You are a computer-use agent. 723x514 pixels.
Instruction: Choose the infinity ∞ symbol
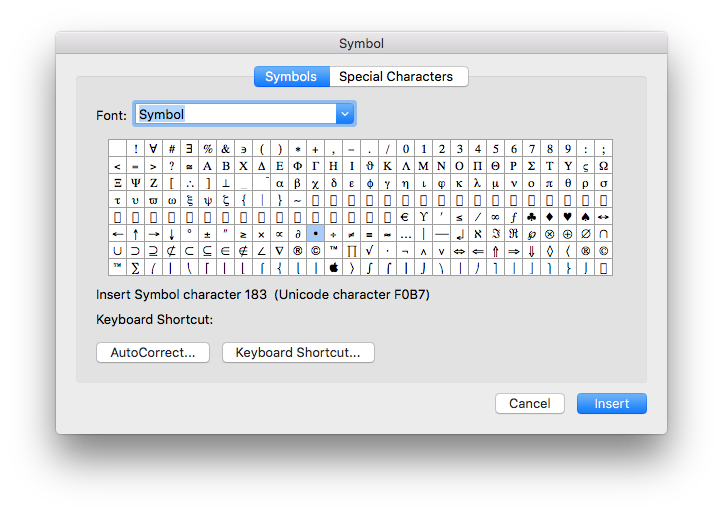pyautogui.click(x=496, y=217)
